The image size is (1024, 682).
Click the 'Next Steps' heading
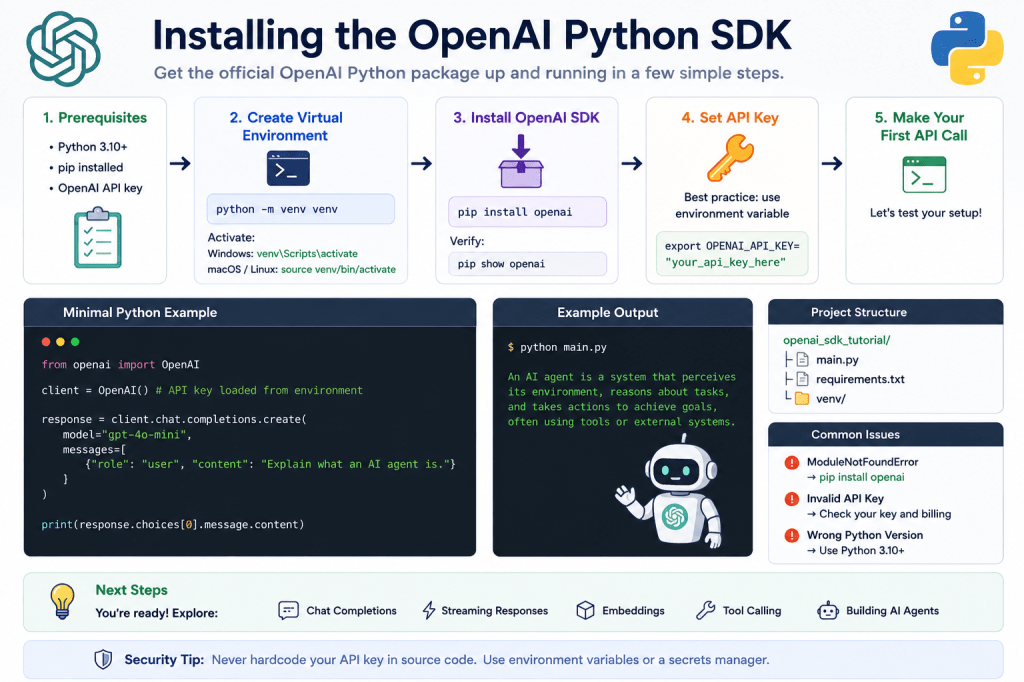tap(131, 590)
